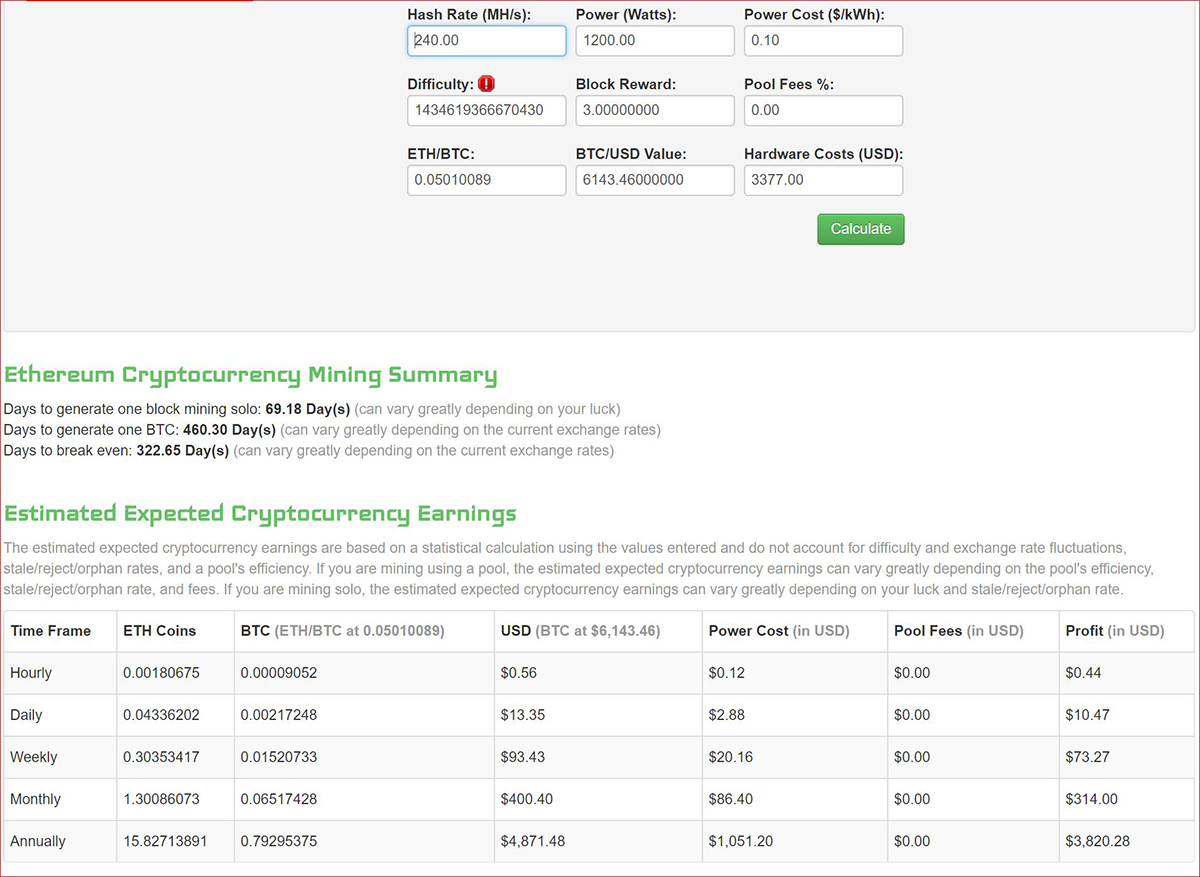Screen dimensions: 1200x877
Task: Click the daily Power Cost value $2.88
Action: [x=727, y=715]
